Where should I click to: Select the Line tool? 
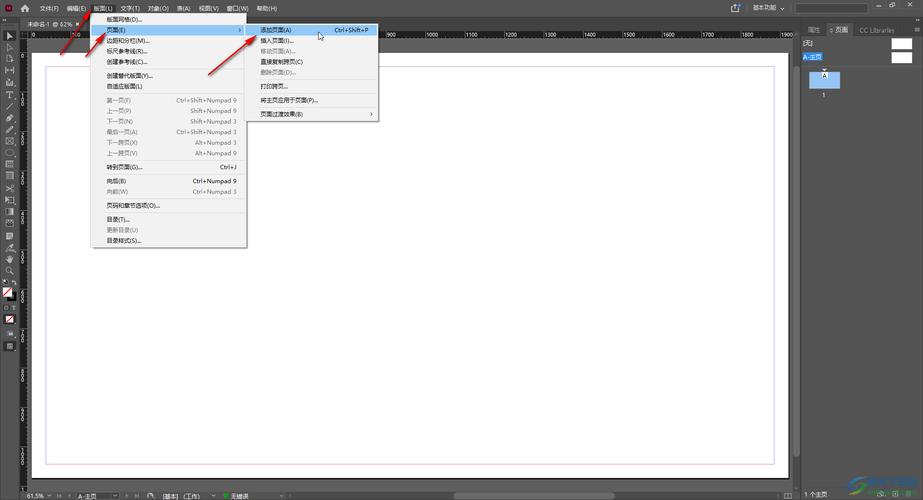(x=9, y=107)
